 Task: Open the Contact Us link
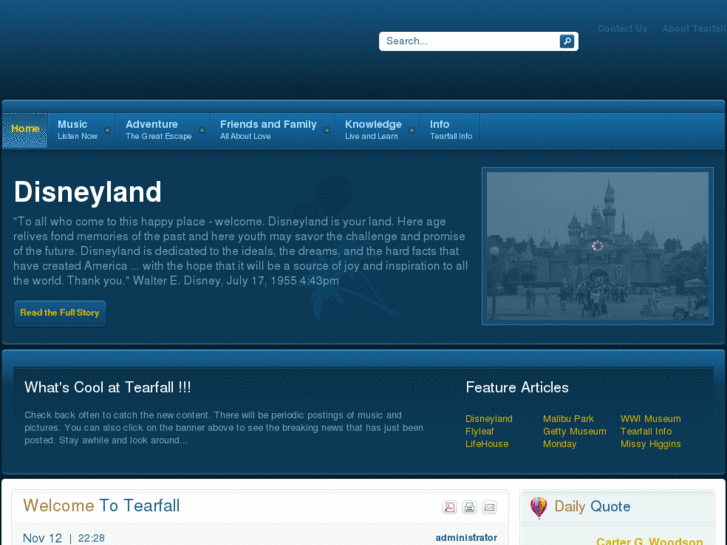[622, 28]
